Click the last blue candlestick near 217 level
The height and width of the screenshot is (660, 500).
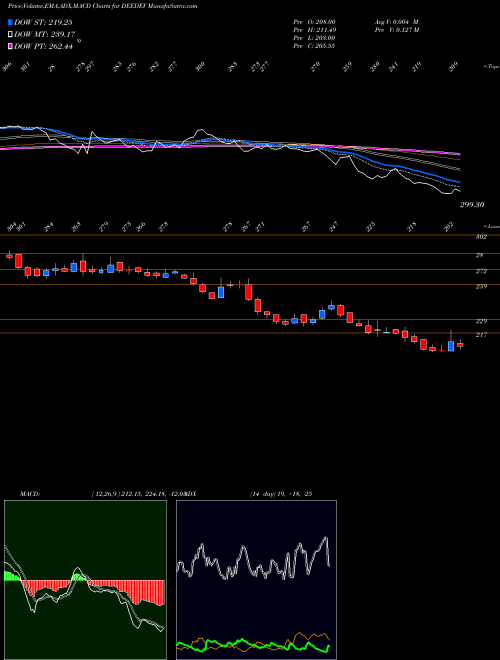coord(451,346)
